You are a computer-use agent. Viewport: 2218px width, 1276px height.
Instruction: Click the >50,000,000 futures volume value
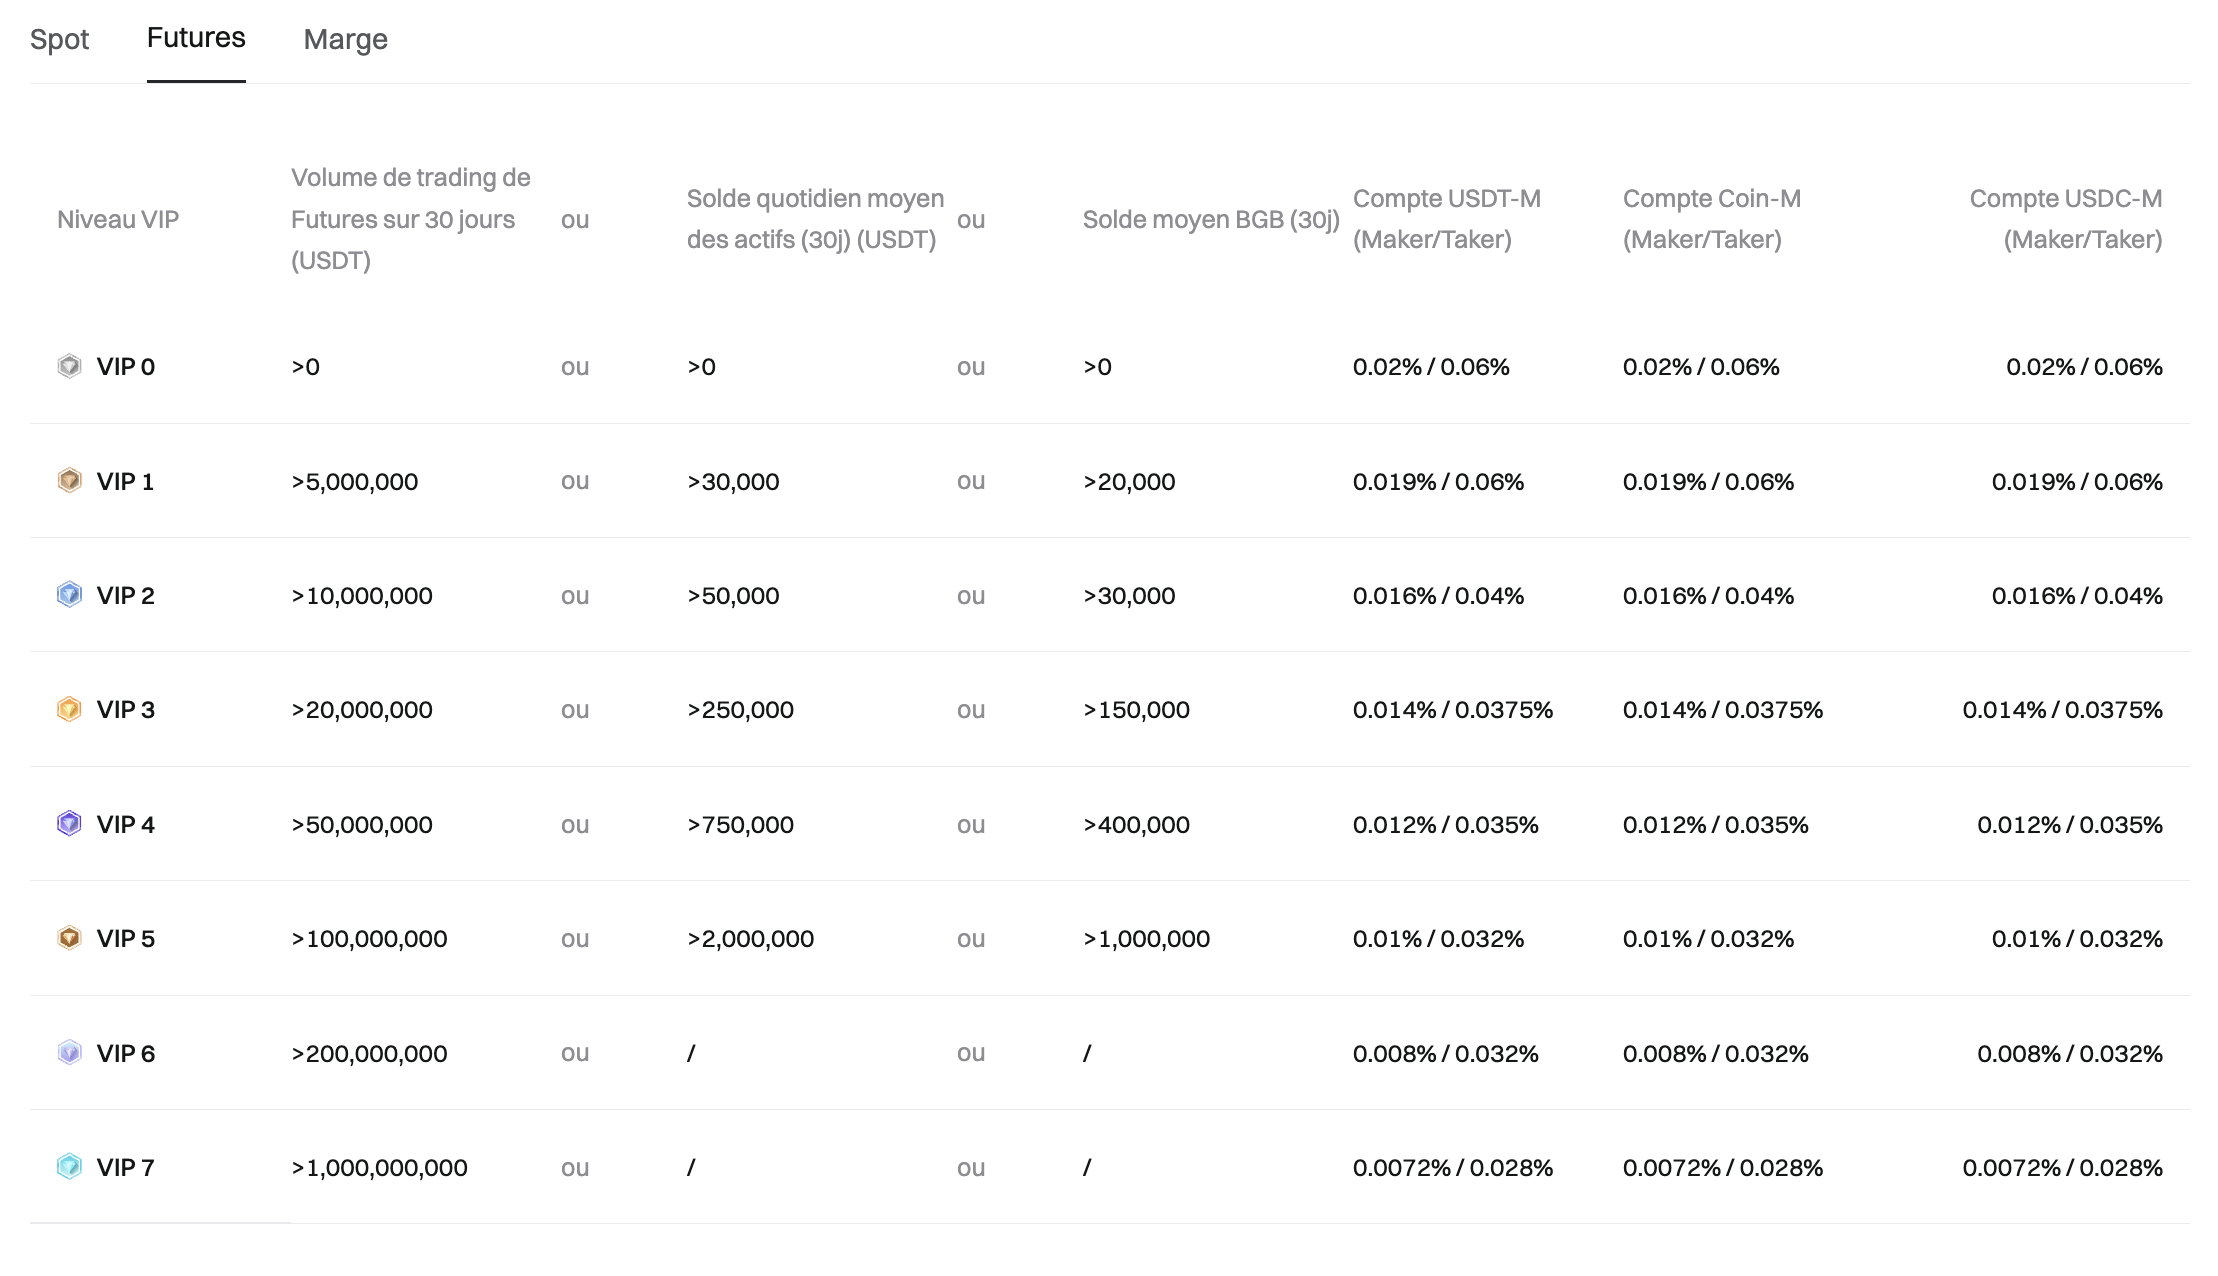(362, 825)
